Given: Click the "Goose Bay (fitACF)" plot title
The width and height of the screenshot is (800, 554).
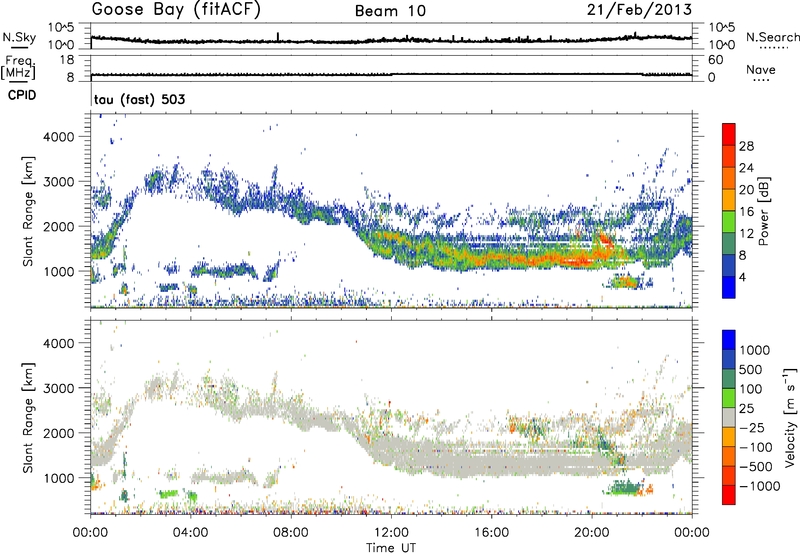Looking at the screenshot, I should [176, 10].
